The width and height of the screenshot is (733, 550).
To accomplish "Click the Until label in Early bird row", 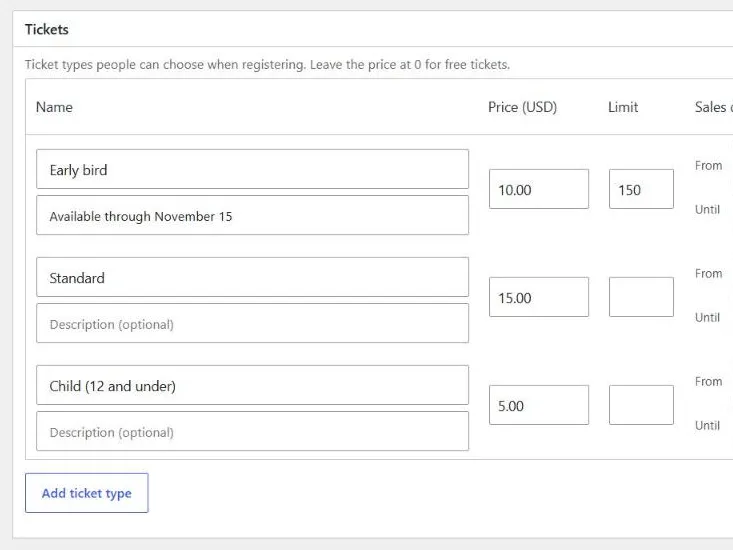I will pos(707,209).
